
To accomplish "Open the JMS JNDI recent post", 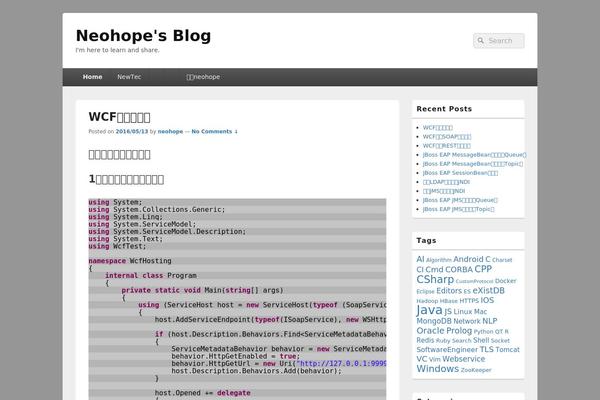I will pos(443,191).
